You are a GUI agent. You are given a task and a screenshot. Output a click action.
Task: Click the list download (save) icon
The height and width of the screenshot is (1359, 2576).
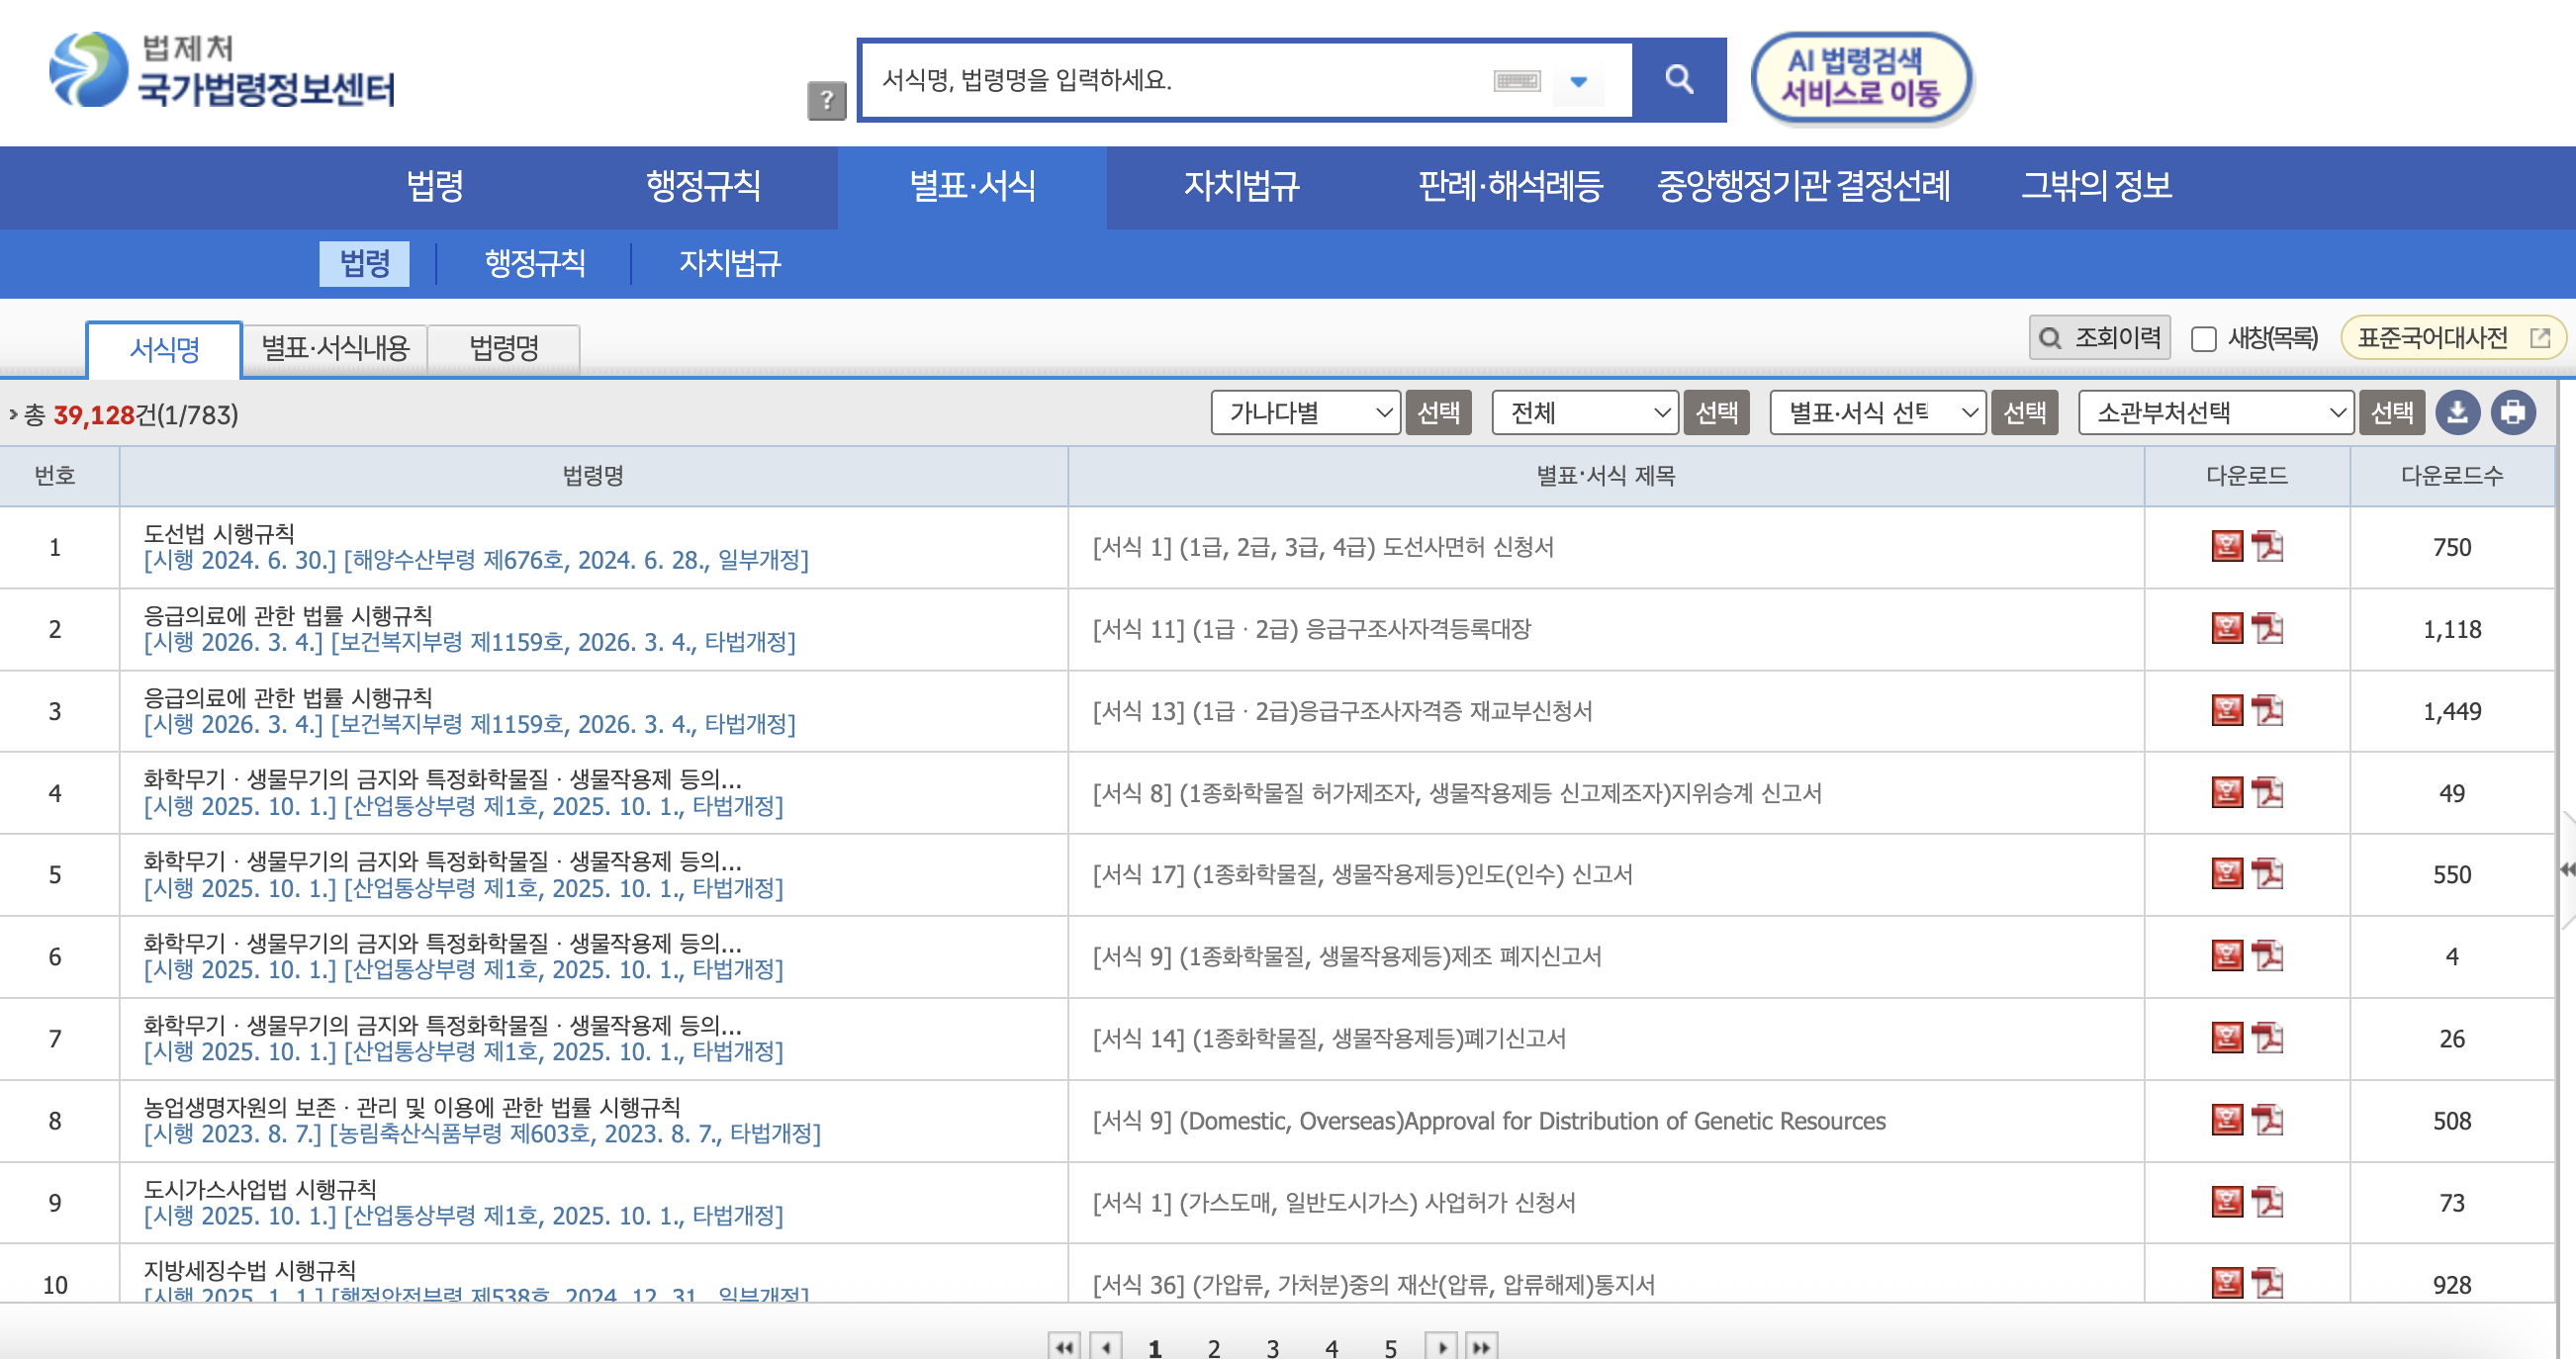pos(2457,413)
